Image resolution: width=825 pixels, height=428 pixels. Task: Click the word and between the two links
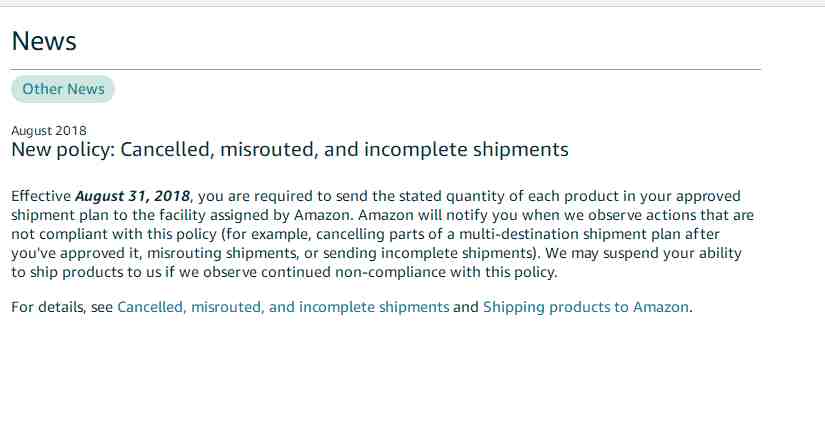coord(466,307)
